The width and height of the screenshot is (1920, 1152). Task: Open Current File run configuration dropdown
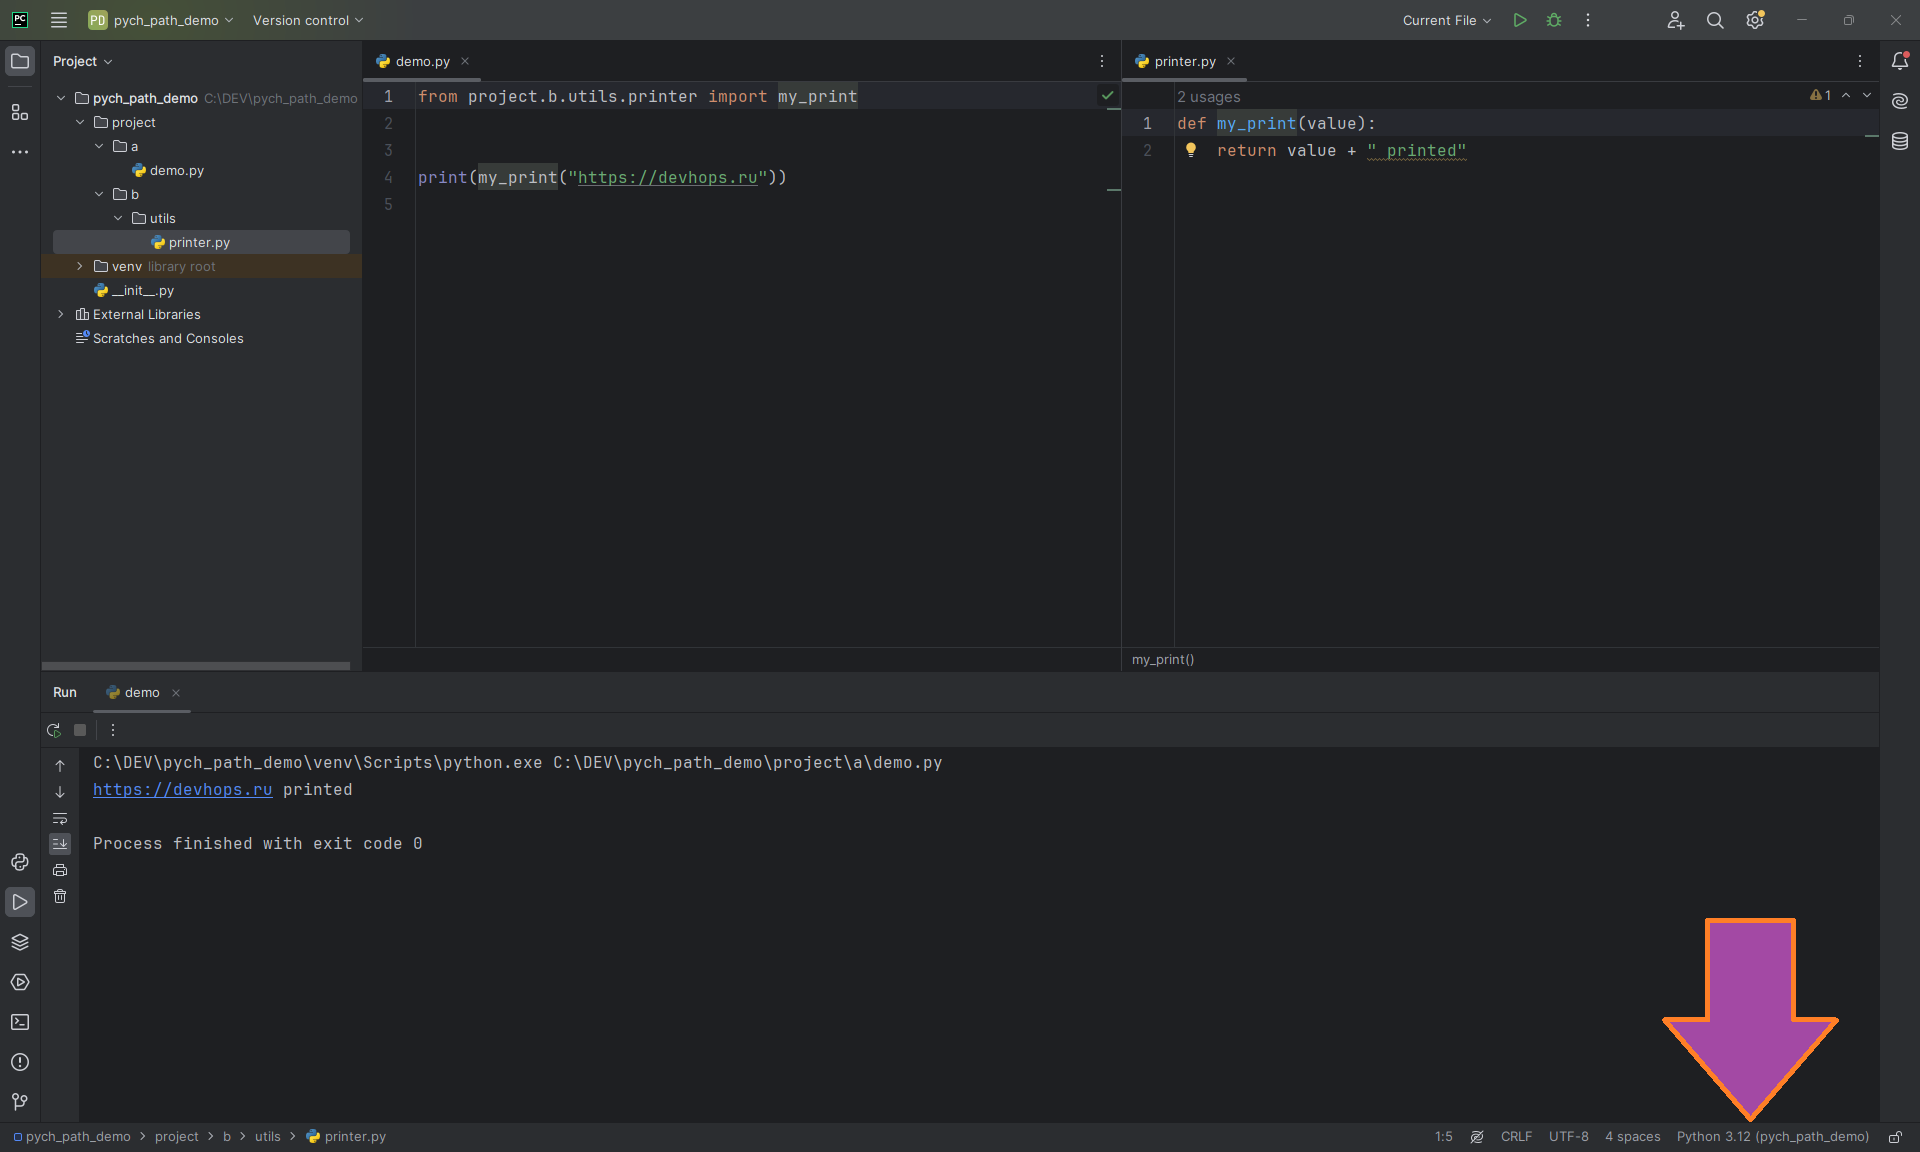point(1446,20)
